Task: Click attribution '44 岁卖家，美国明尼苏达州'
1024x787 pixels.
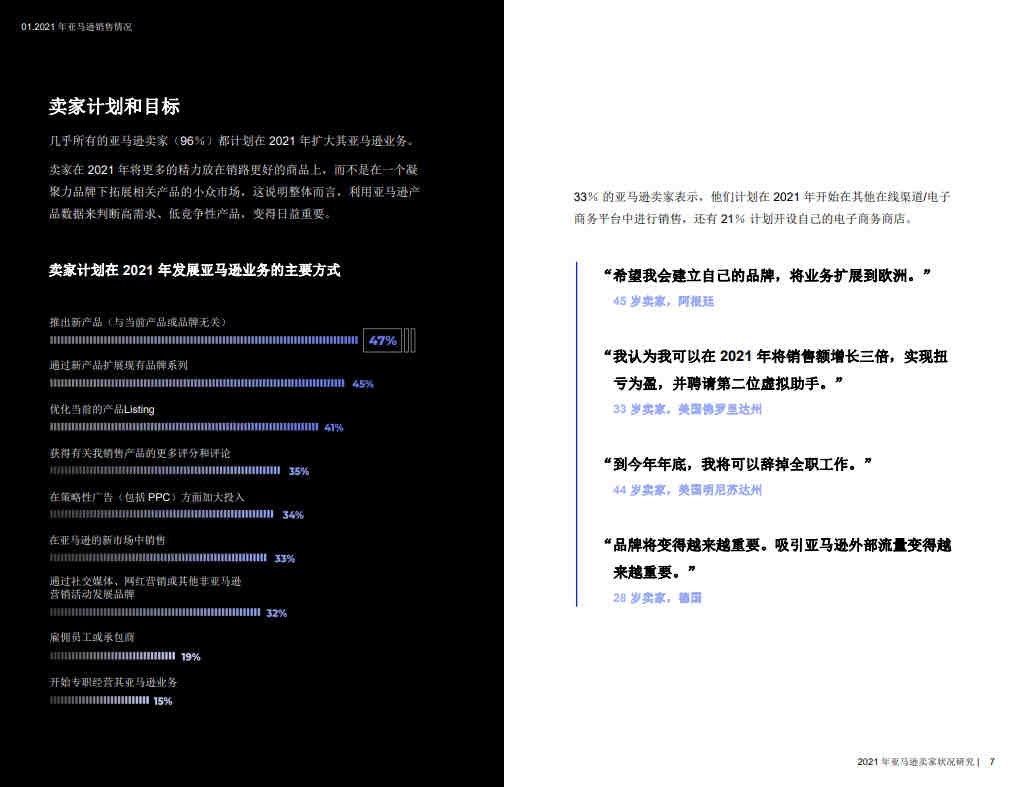Action: (x=687, y=490)
